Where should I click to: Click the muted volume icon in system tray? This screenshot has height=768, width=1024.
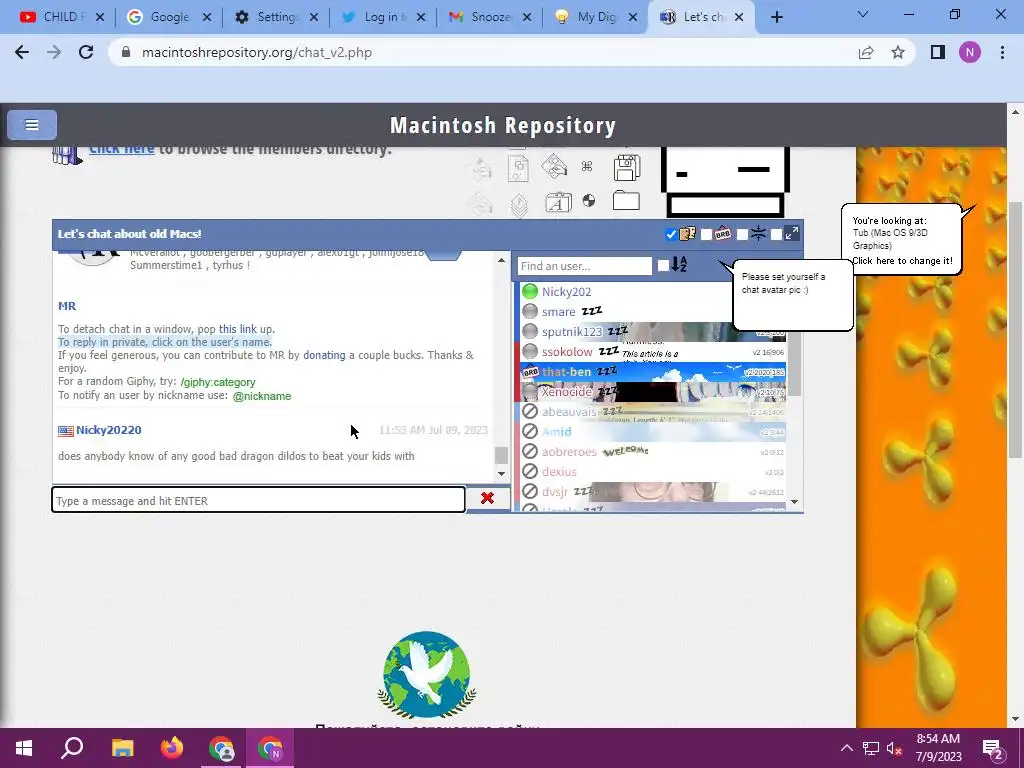click(x=894, y=748)
